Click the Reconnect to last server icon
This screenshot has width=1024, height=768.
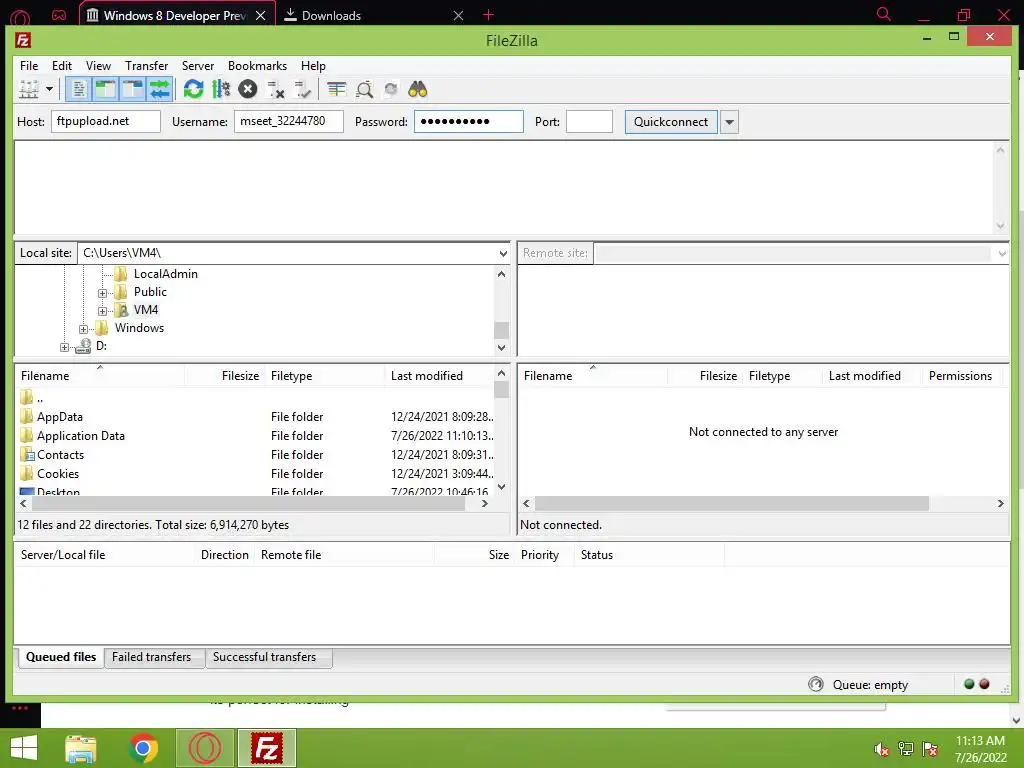[x=302, y=89]
